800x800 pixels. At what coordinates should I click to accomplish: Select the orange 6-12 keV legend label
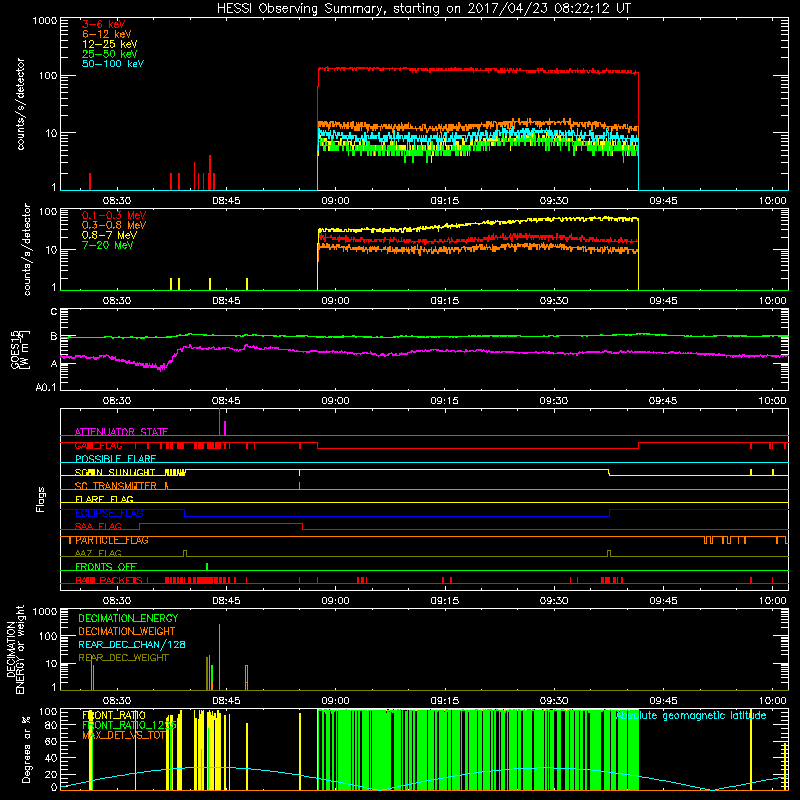point(107,34)
